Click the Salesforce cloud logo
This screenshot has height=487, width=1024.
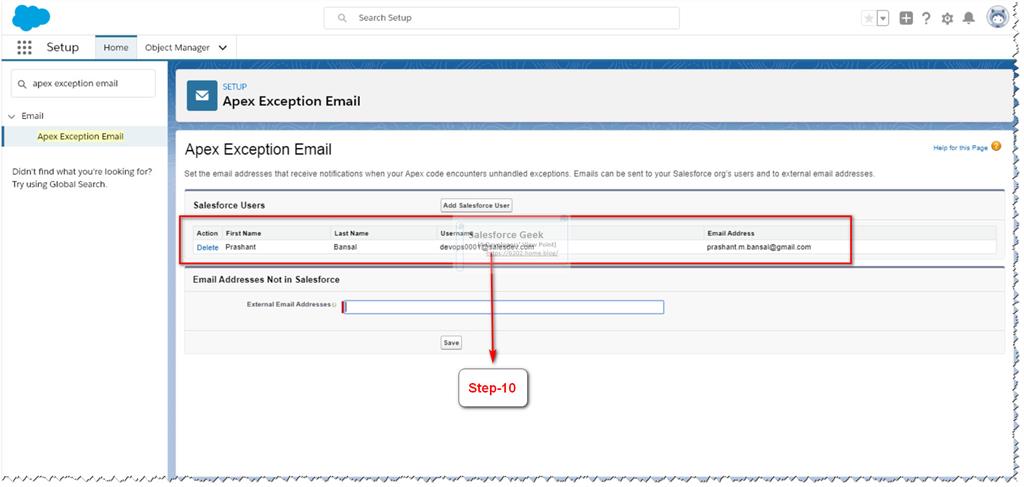[31, 18]
